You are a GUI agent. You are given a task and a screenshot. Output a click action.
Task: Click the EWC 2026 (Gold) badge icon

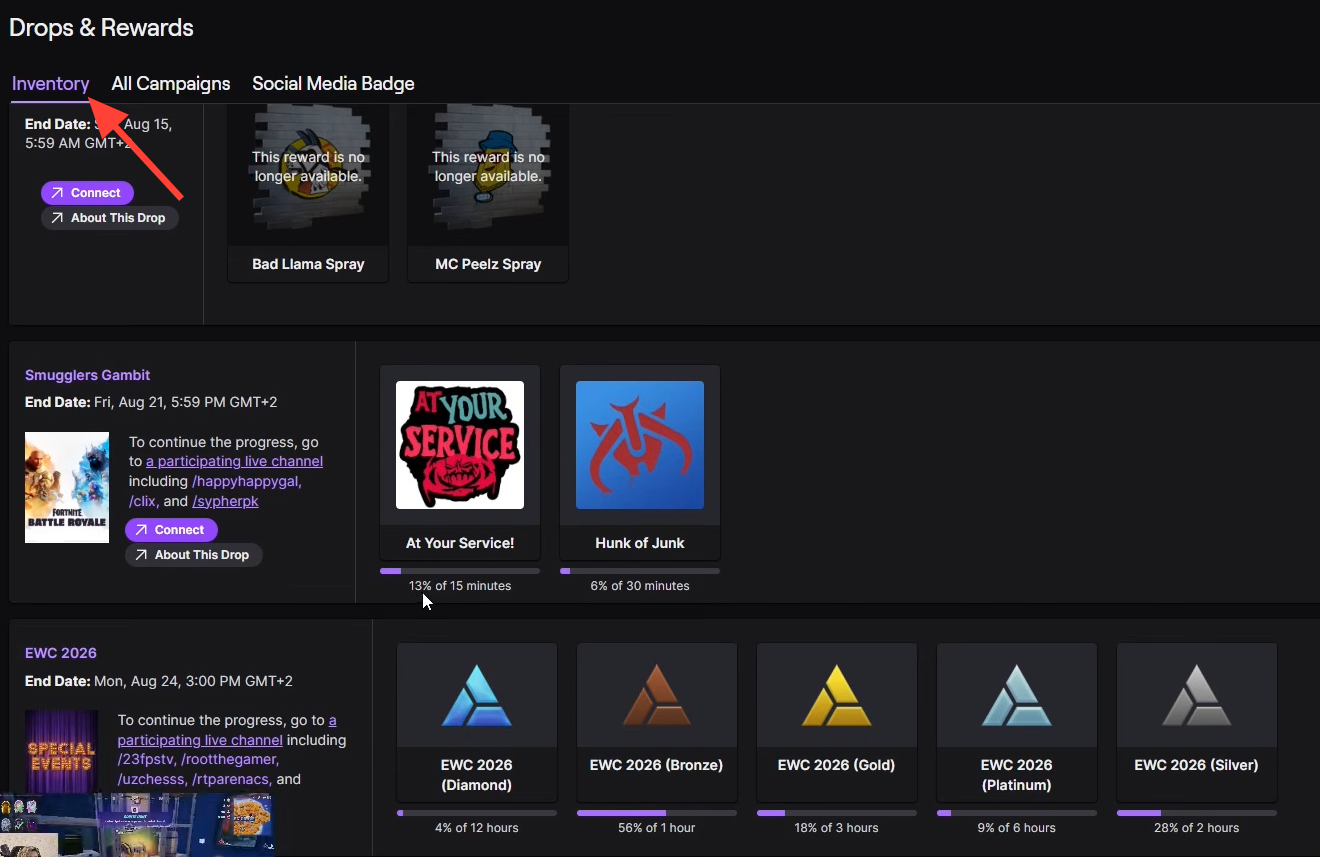click(x=837, y=696)
